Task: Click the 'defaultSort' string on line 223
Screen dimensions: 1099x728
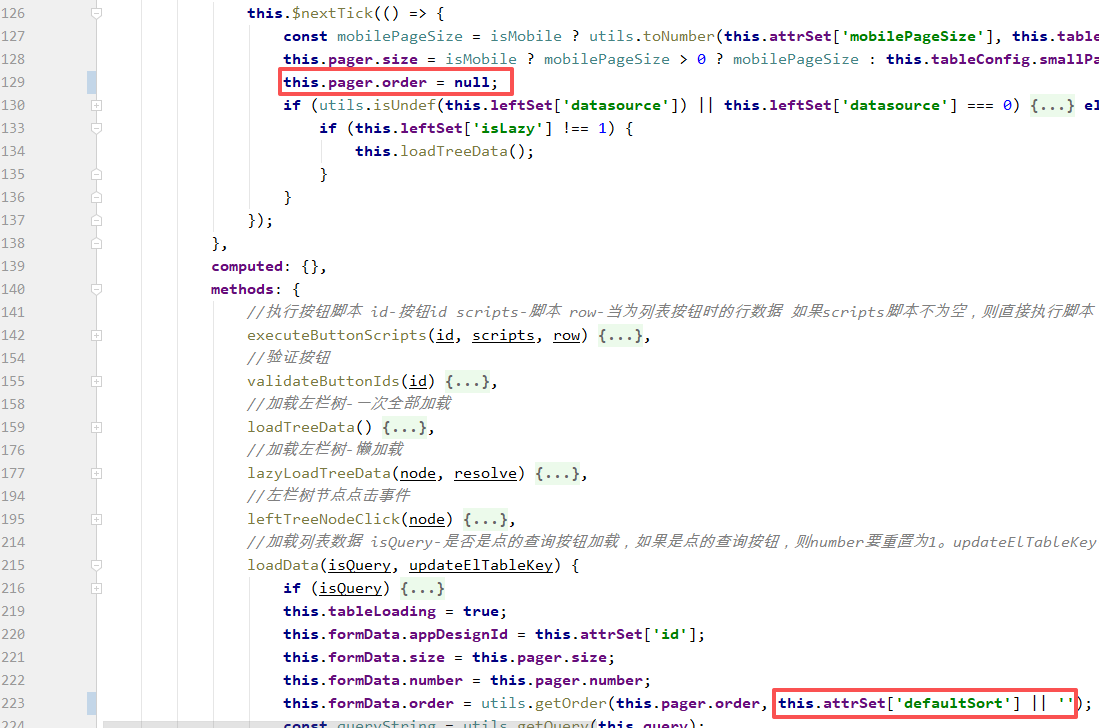Action: coord(954,703)
